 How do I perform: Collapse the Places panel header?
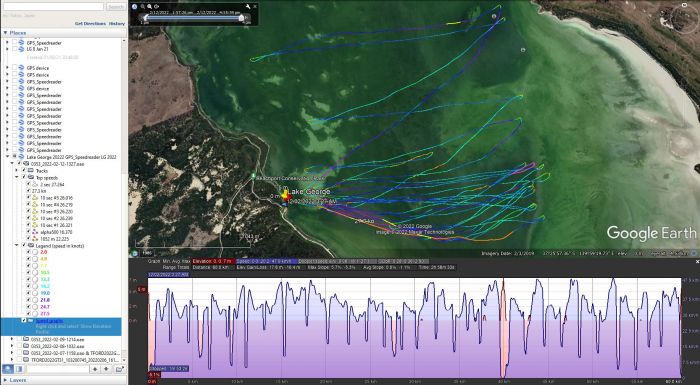coord(5,33)
